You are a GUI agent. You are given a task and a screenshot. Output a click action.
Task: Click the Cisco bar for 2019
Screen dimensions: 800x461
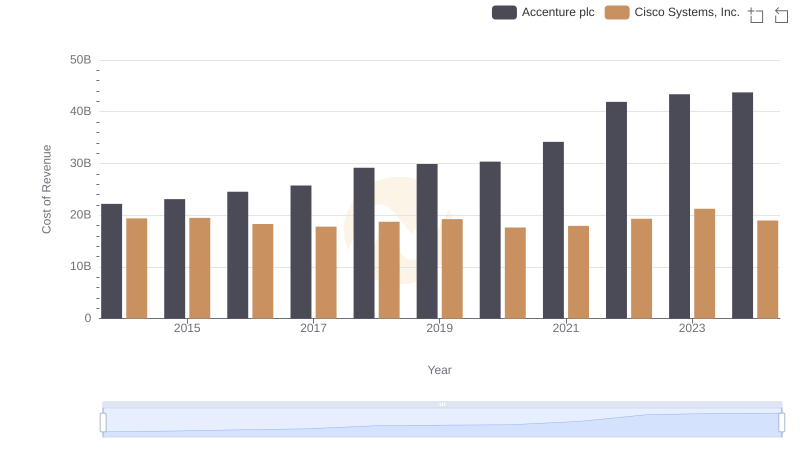pyautogui.click(x=452, y=268)
